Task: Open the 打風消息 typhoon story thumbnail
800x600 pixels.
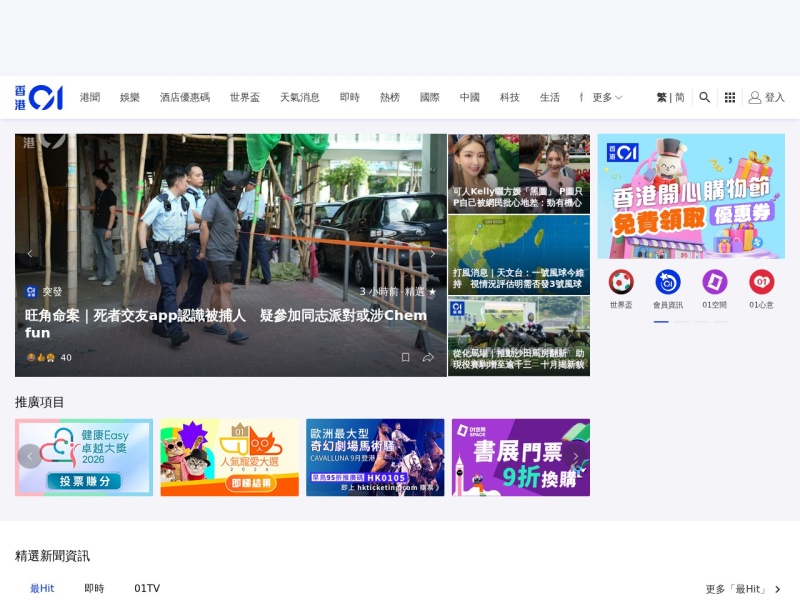Action: [x=519, y=255]
